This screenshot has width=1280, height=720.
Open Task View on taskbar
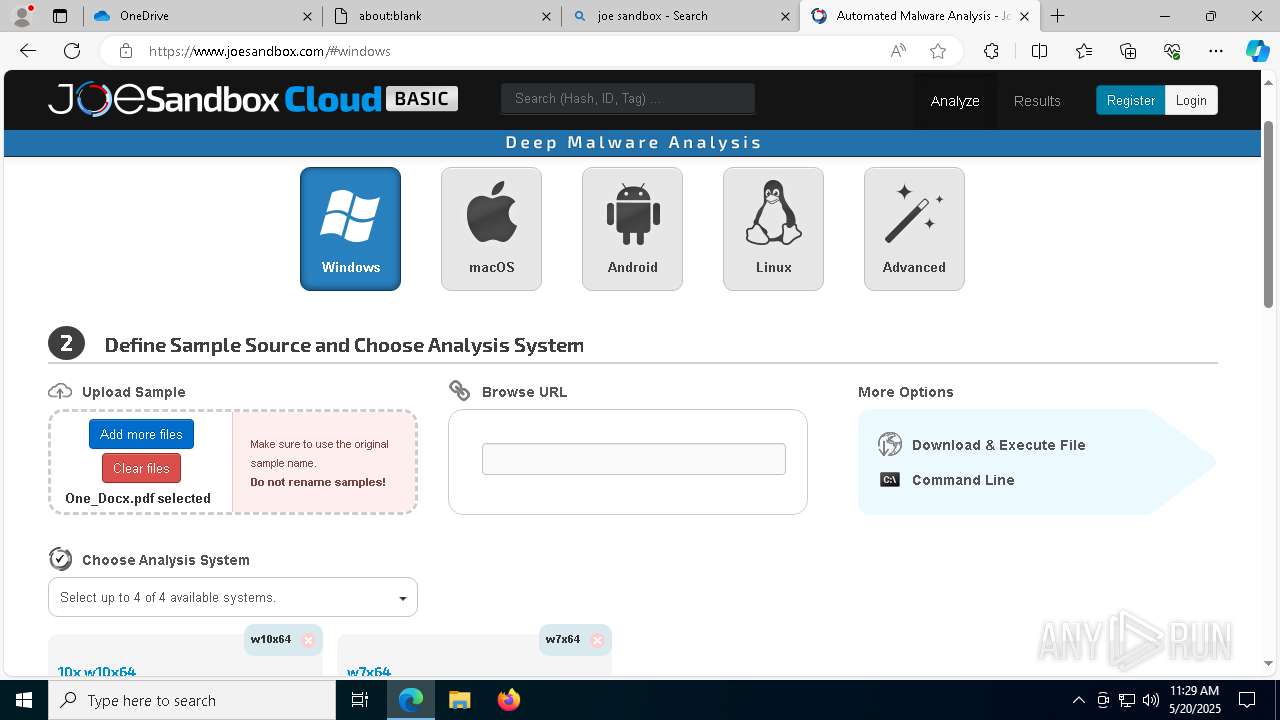pos(360,700)
